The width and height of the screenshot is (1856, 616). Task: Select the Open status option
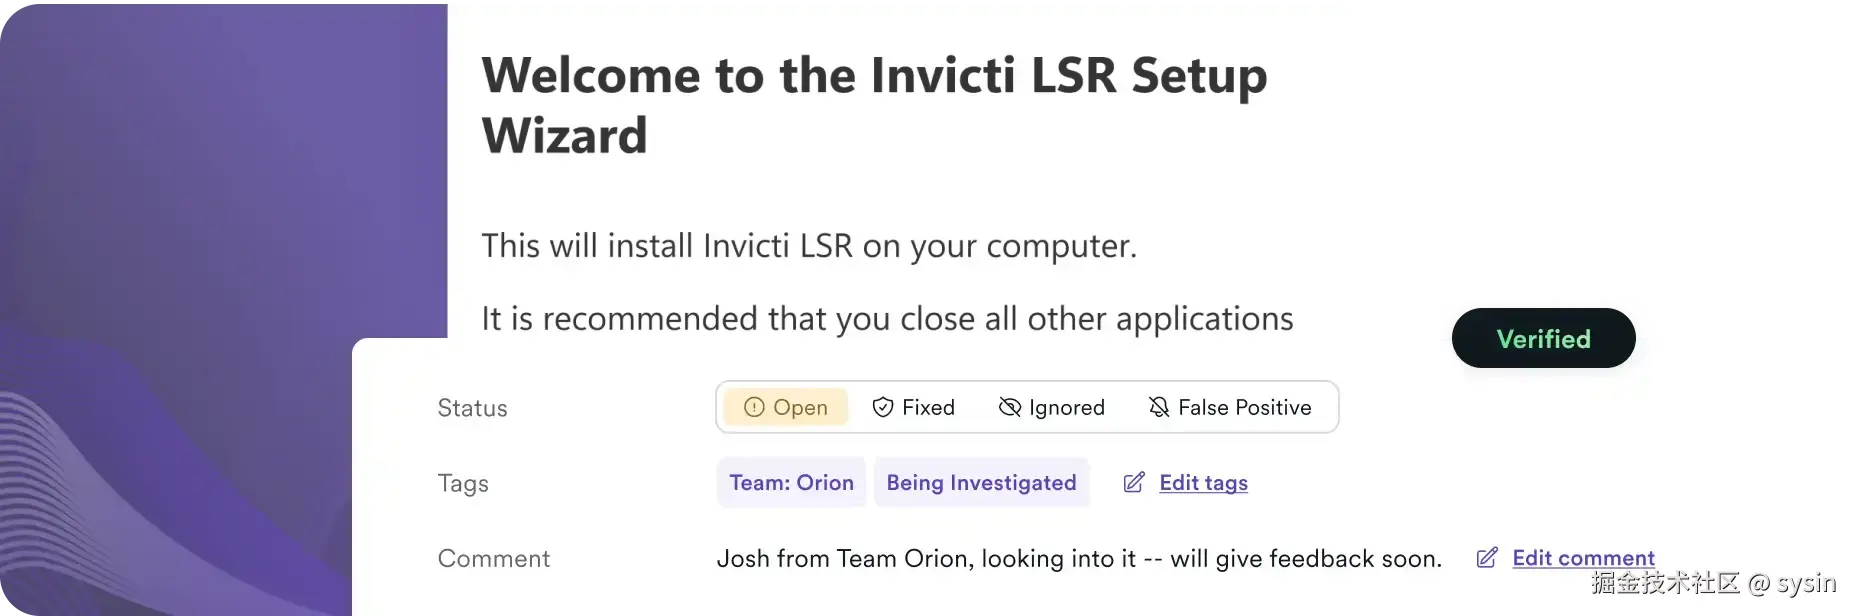tap(786, 407)
